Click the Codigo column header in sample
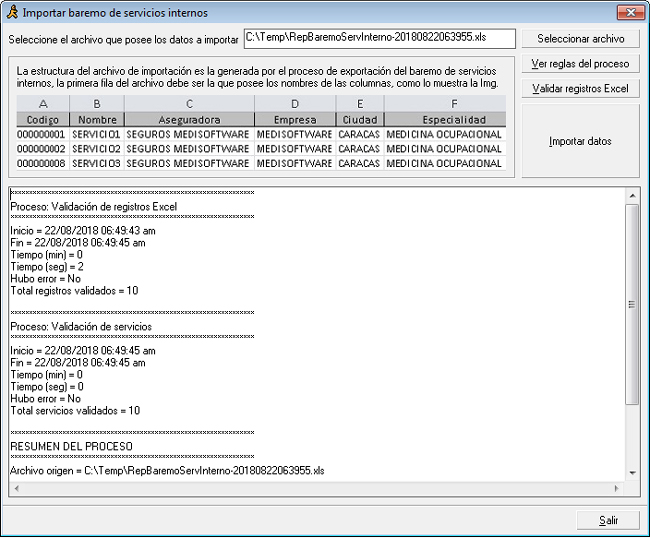This screenshot has width=650, height=538. pos(42,119)
